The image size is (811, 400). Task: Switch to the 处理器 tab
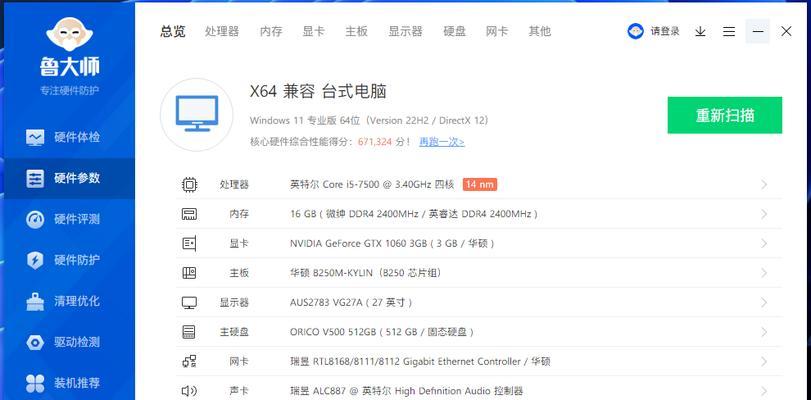222,32
